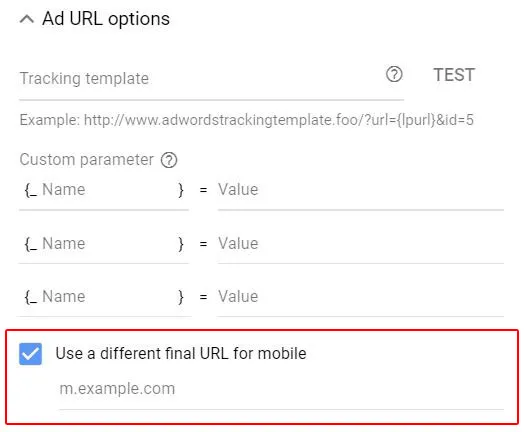The width and height of the screenshot is (524, 432).
Task: Click the Custom parameter label
Action: 87,160
